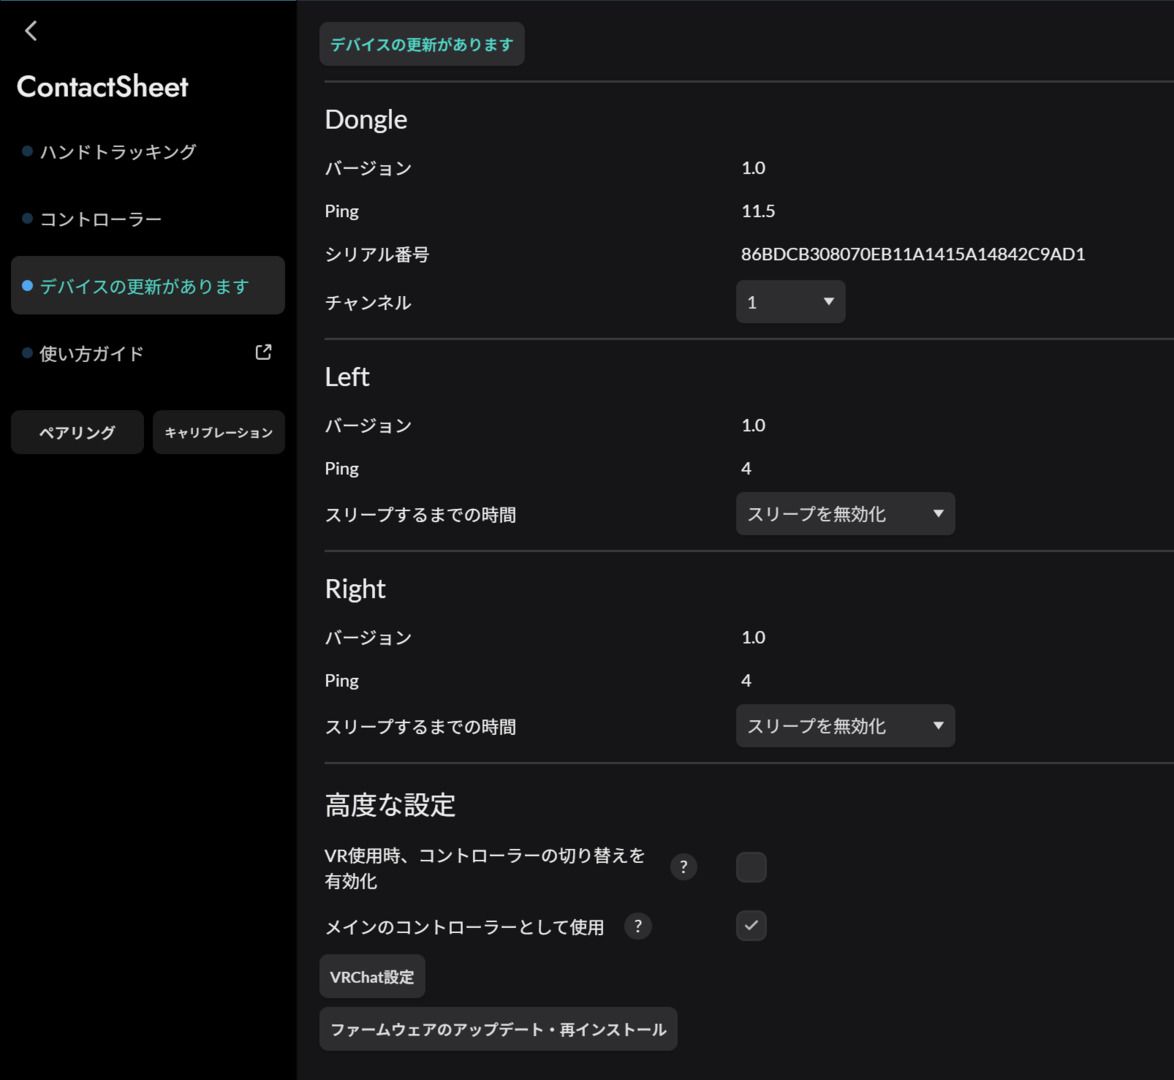Screen dimensions: 1174x1080
Task: Click the blue dot beside デバイスの更新があります
Action: [x=25, y=285]
